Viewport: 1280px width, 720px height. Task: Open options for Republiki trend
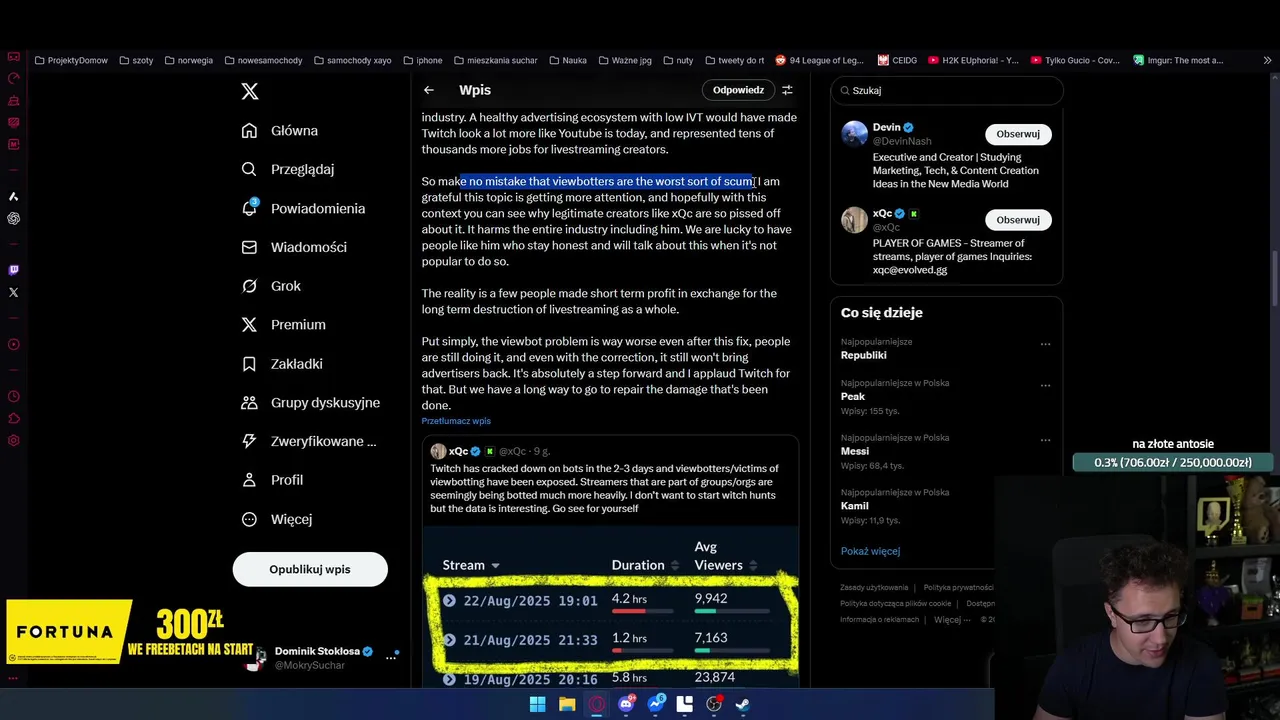[x=1045, y=344]
